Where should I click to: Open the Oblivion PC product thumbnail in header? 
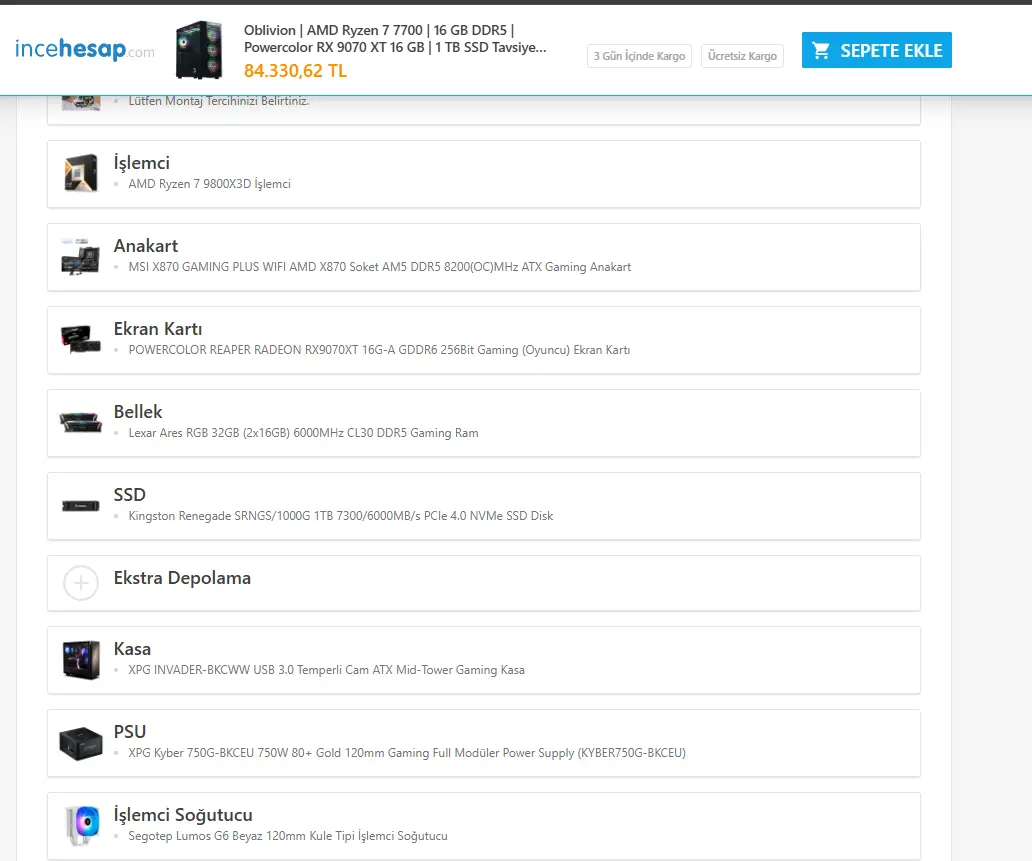tap(199, 50)
